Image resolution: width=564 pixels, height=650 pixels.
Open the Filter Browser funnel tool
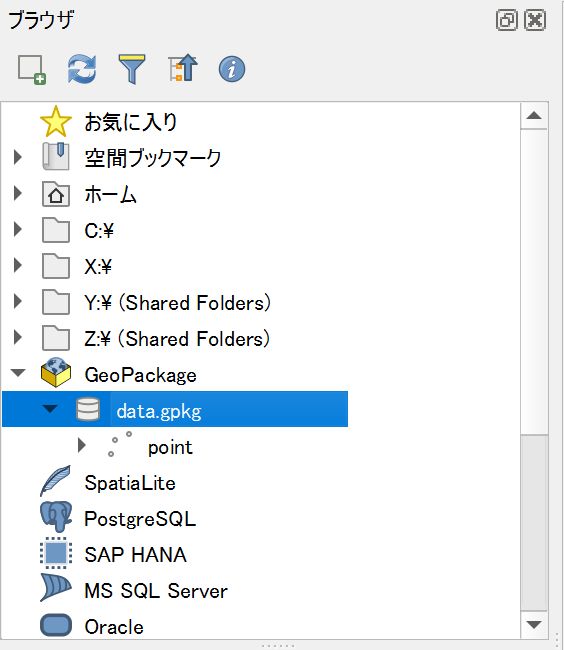[132, 69]
